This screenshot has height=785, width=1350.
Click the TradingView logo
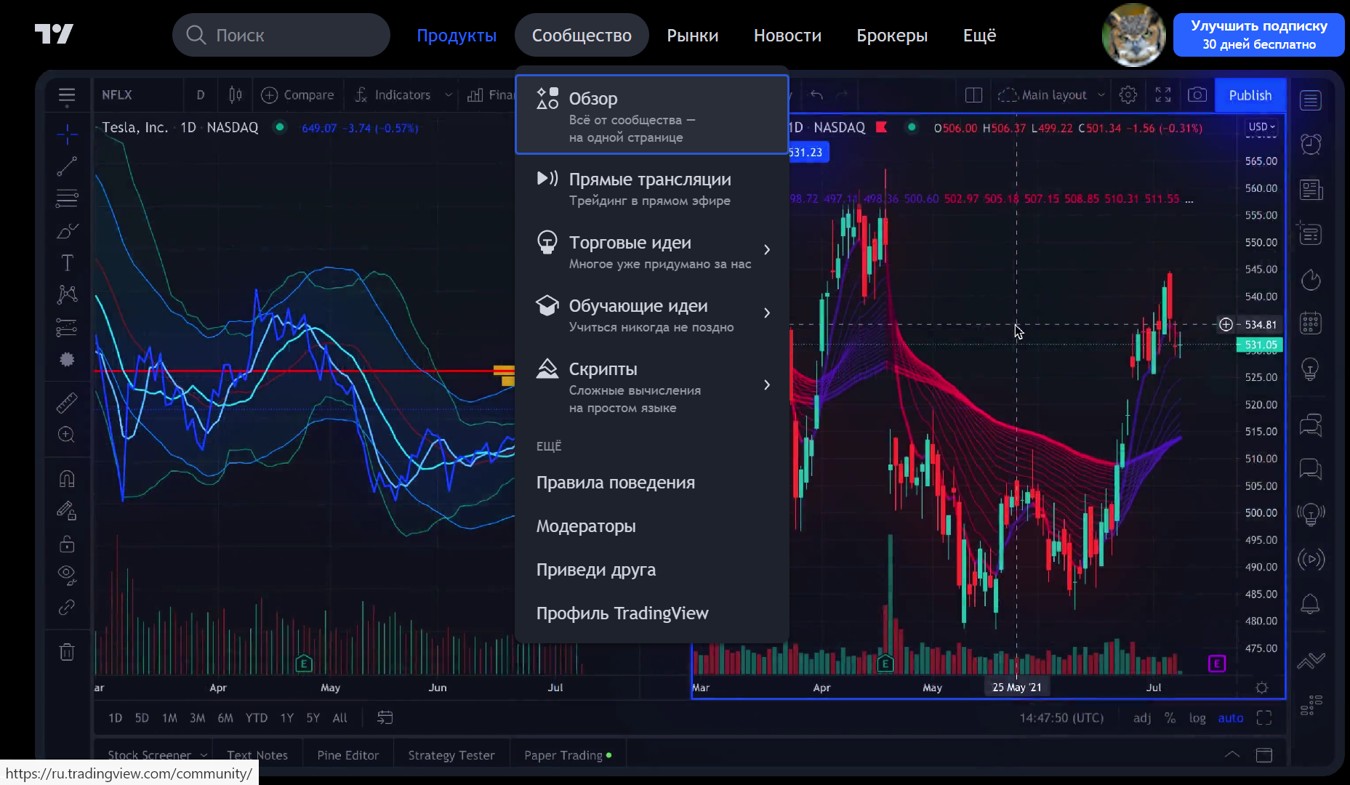53,34
